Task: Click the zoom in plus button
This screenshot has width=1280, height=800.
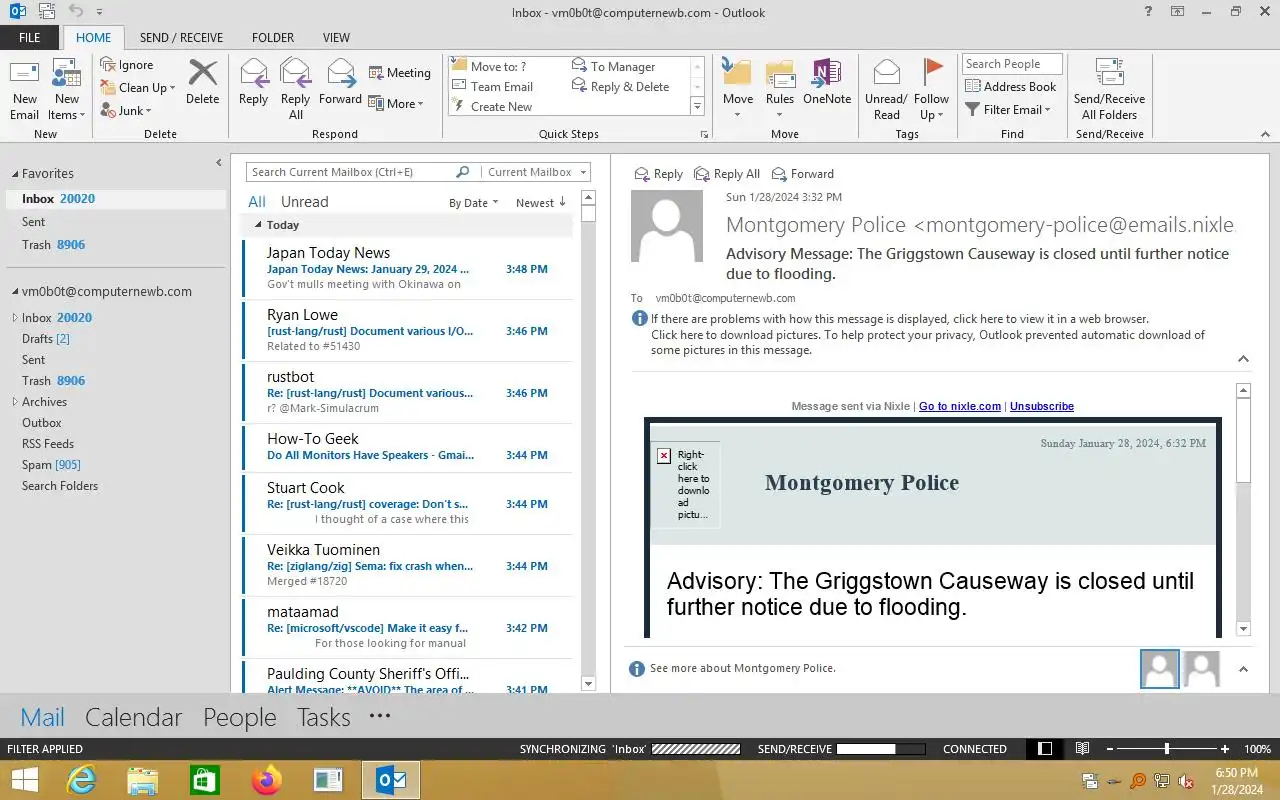Action: coord(1225,749)
